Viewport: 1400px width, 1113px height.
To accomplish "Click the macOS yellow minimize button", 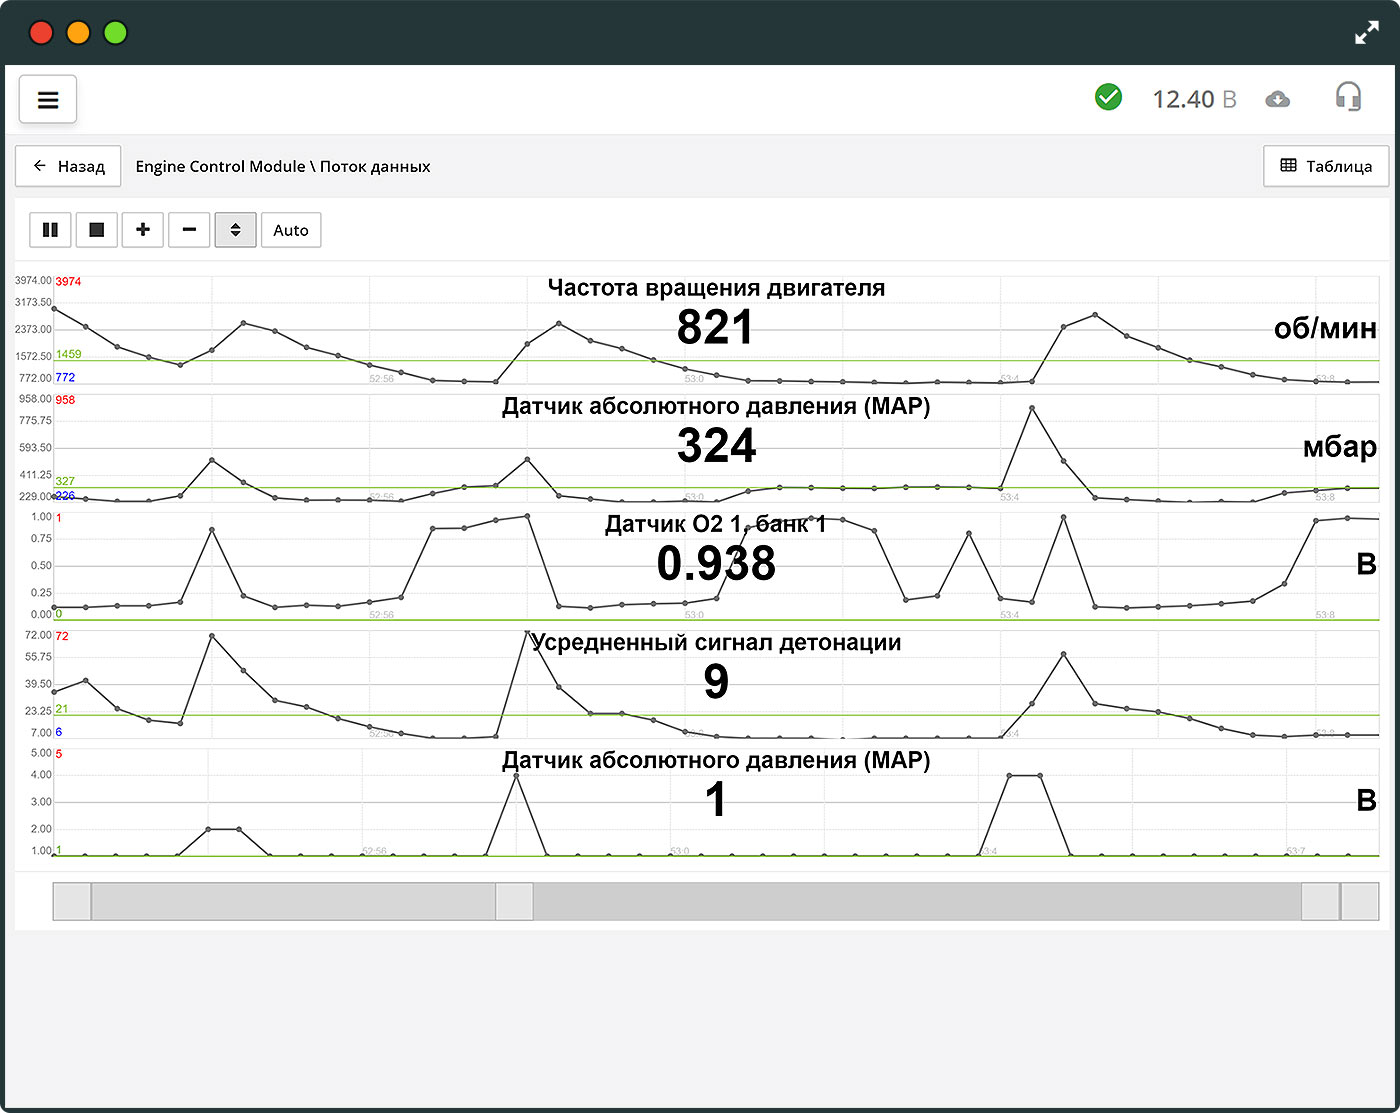I will (x=78, y=32).
